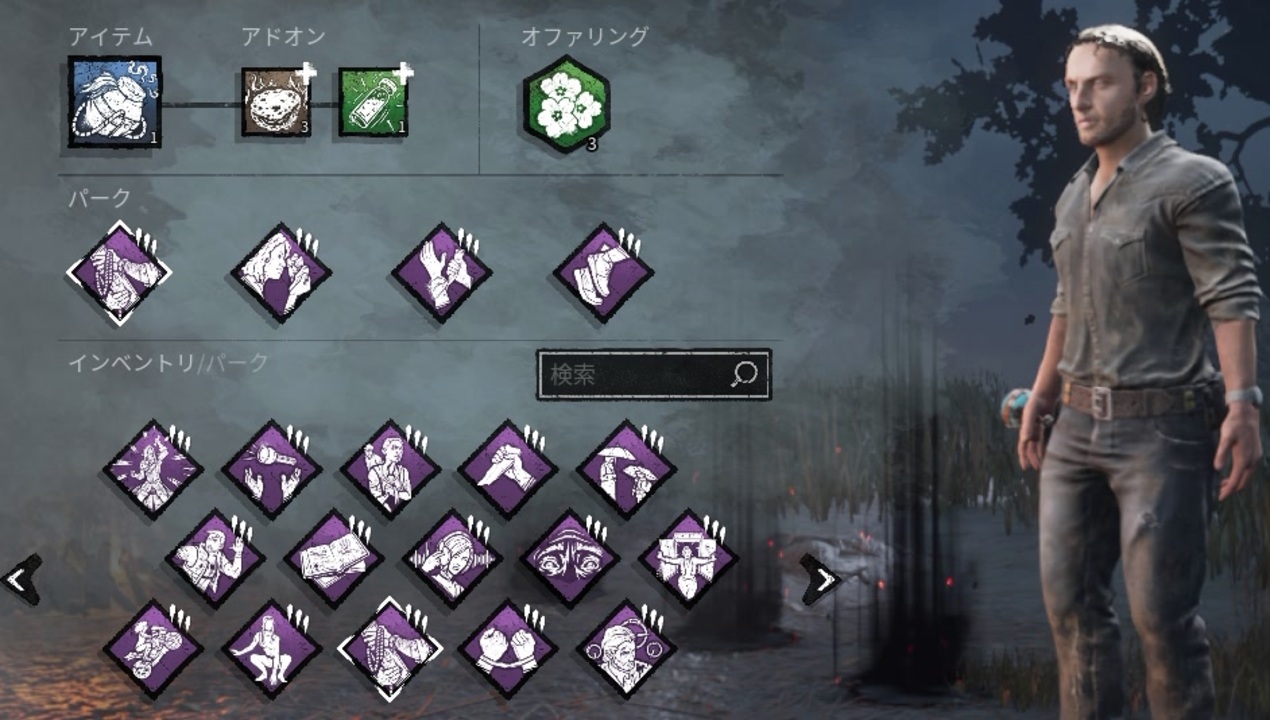Pick the handshake clasped hands perk
This screenshot has width=1270, height=720.
[508, 468]
